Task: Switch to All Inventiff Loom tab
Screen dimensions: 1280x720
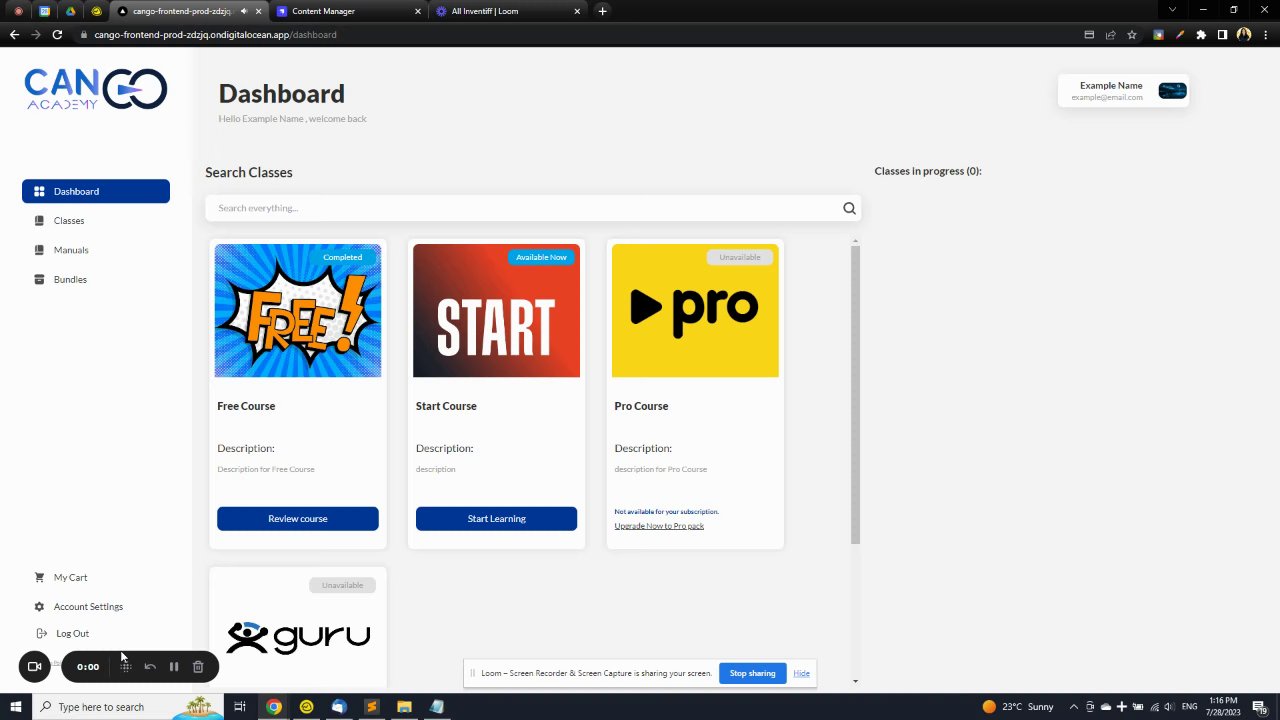Action: click(508, 11)
